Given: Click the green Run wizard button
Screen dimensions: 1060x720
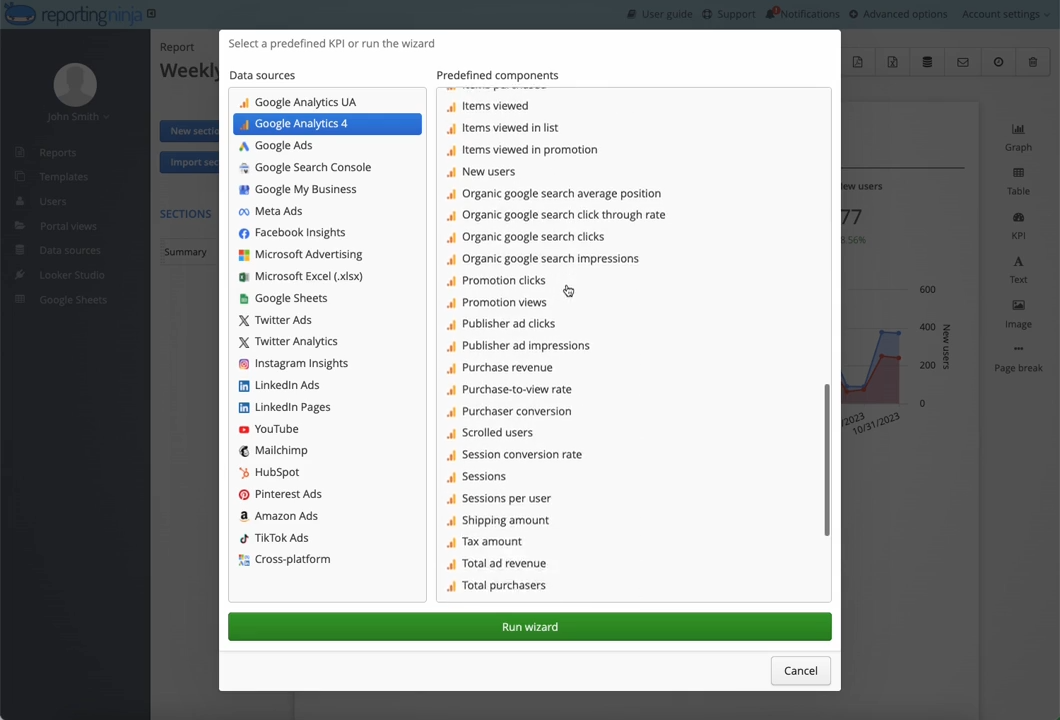Looking at the screenshot, I should tap(529, 627).
